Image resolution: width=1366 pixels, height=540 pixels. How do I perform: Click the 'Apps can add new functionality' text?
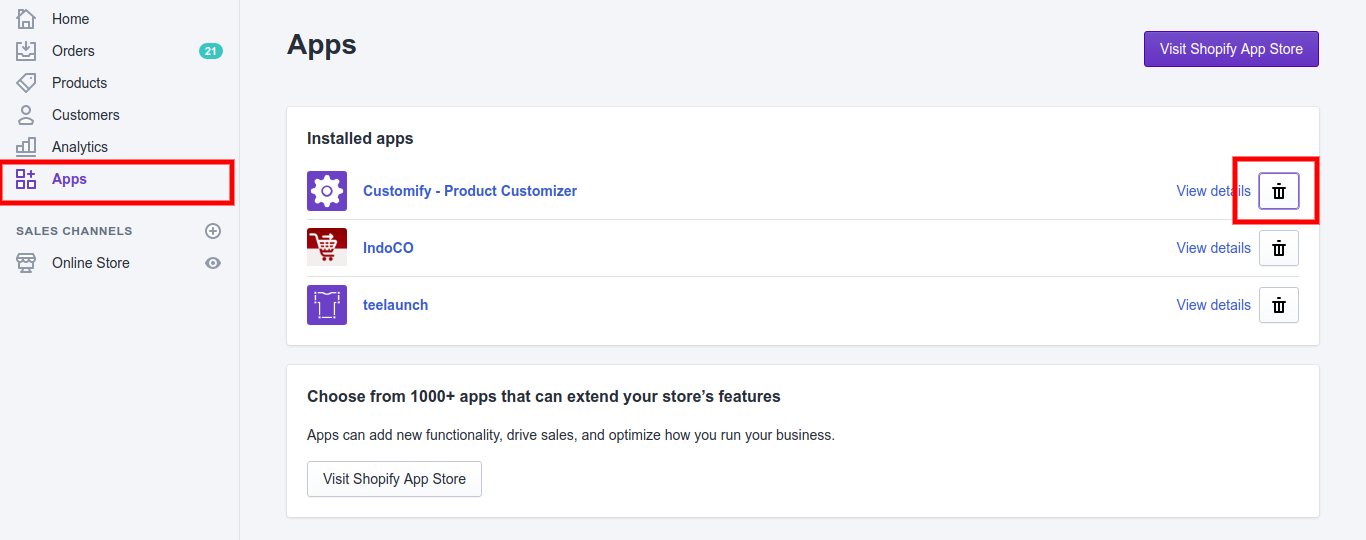pyautogui.click(x=571, y=436)
